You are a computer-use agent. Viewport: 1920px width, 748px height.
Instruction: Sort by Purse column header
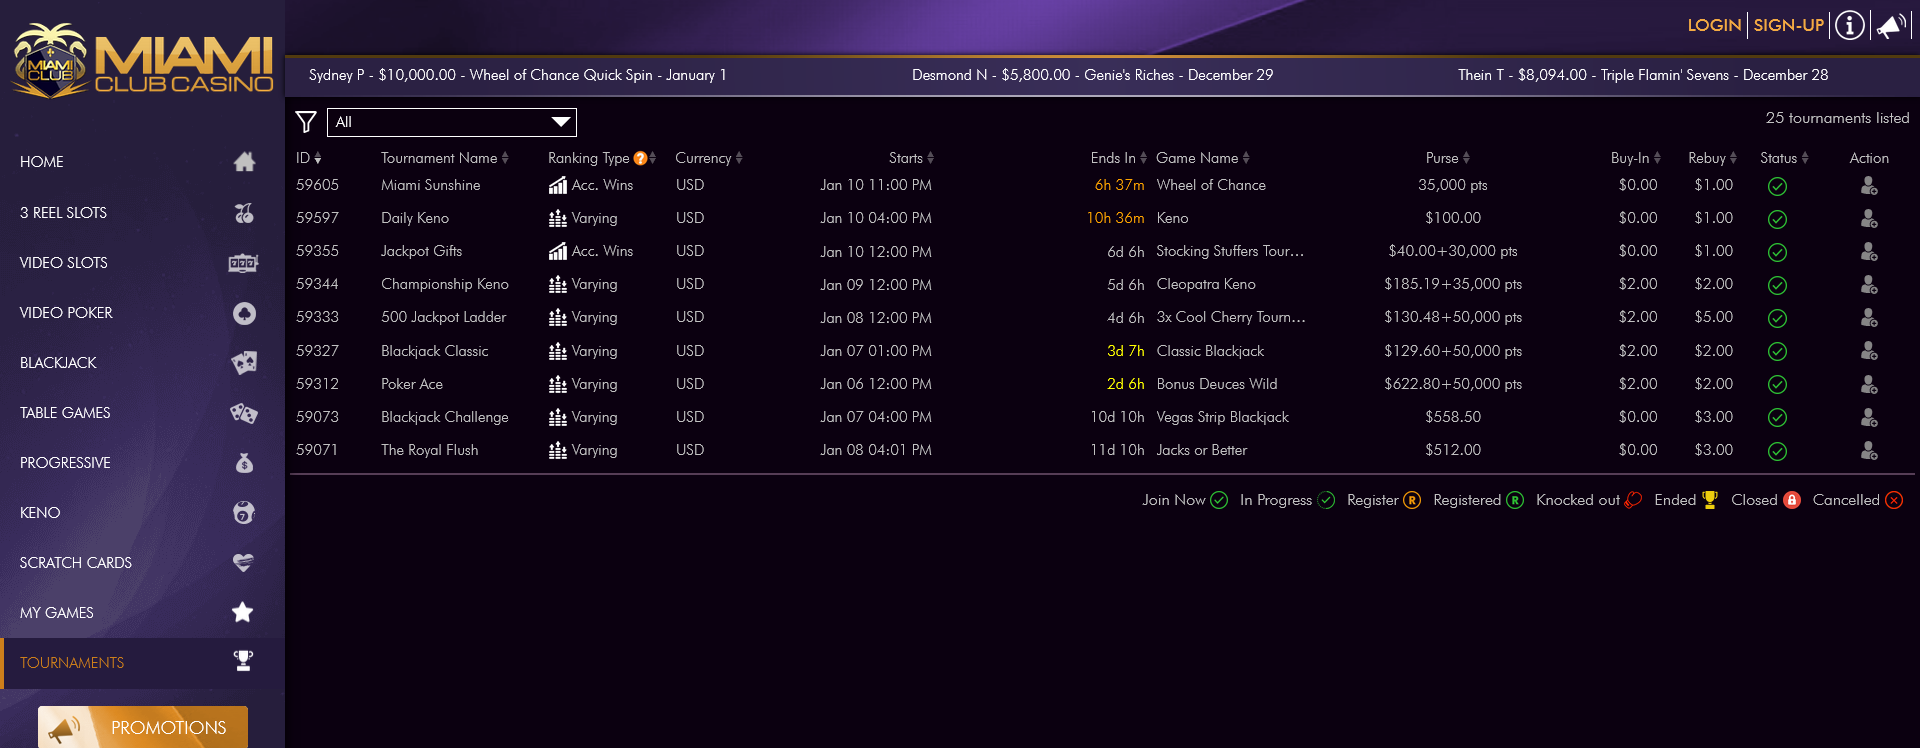click(1447, 158)
